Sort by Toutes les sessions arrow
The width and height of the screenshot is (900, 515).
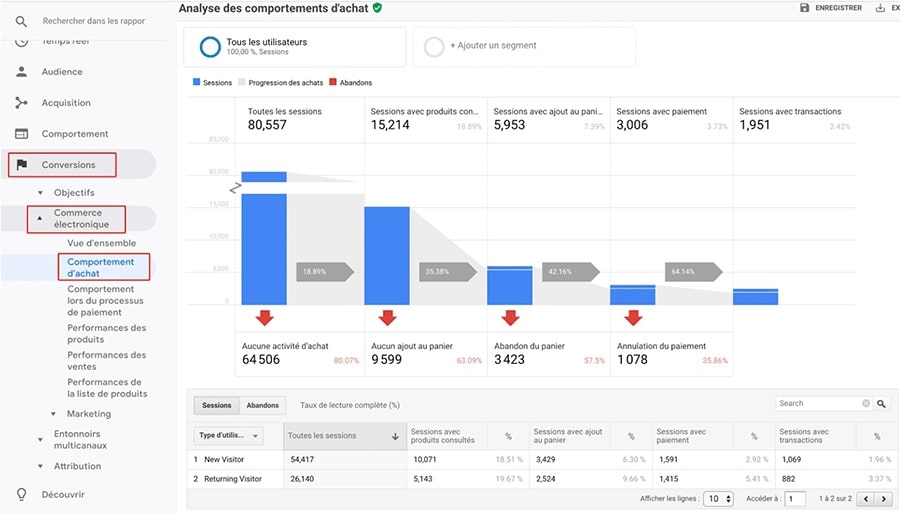pyautogui.click(x=395, y=436)
